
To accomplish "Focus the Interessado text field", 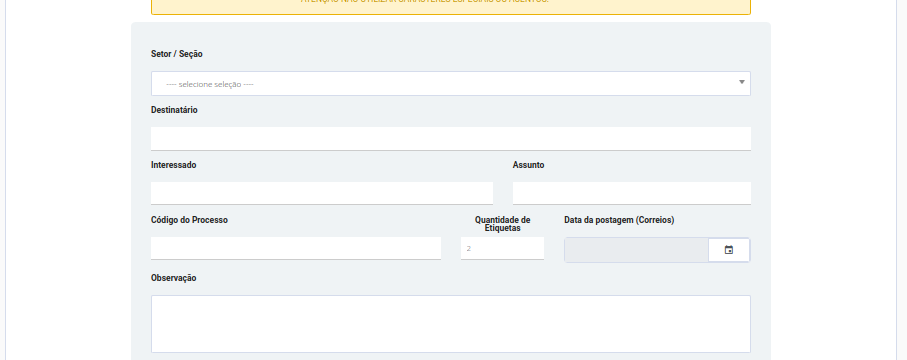I will click(x=322, y=193).
